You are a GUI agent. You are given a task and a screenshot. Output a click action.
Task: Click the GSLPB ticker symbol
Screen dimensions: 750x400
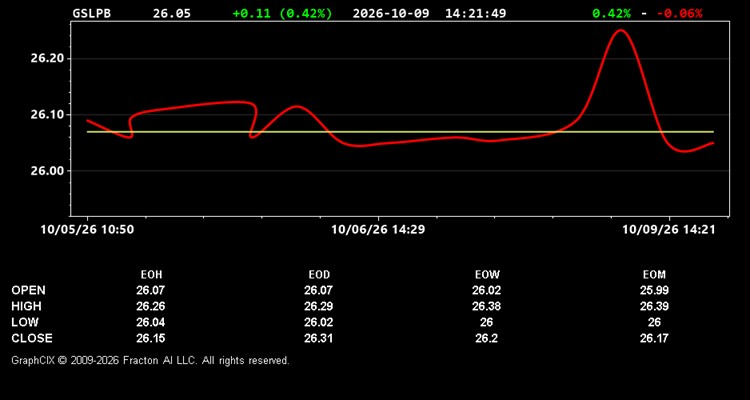coord(91,13)
